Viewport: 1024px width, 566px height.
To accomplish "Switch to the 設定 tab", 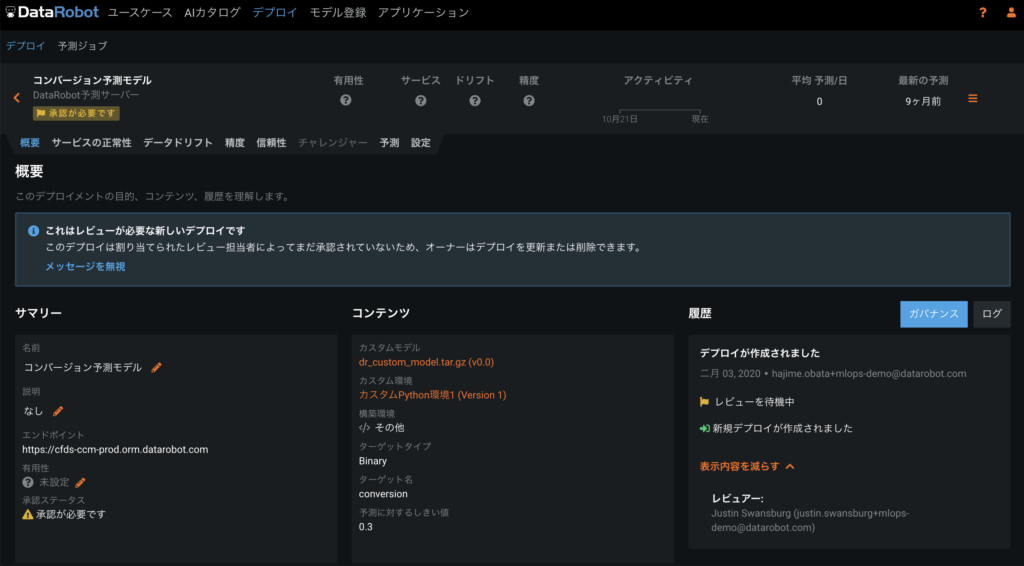I will tap(421, 142).
